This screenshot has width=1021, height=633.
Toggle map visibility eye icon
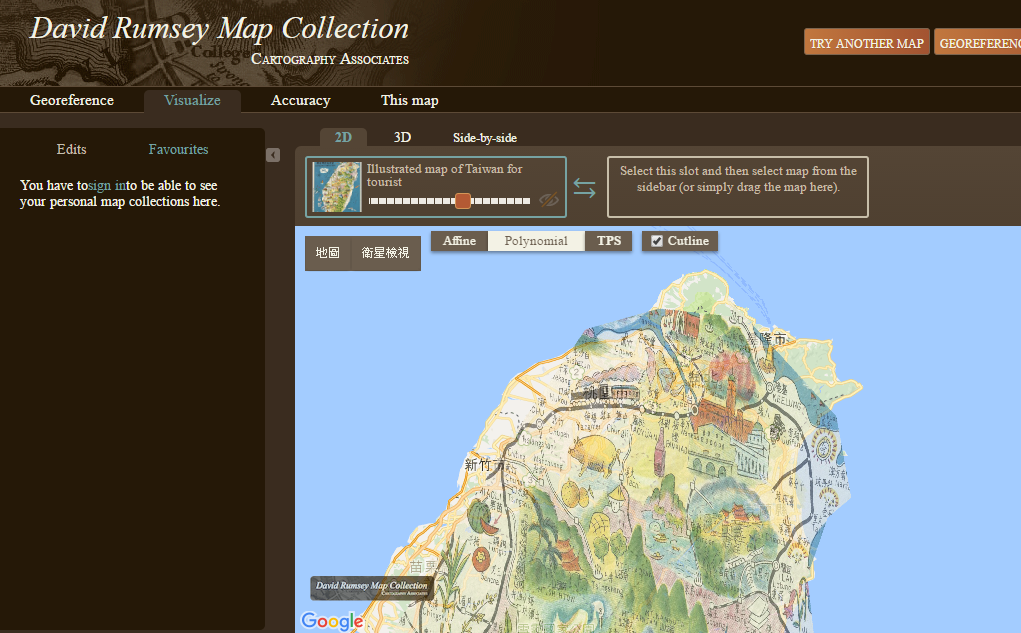coord(549,200)
